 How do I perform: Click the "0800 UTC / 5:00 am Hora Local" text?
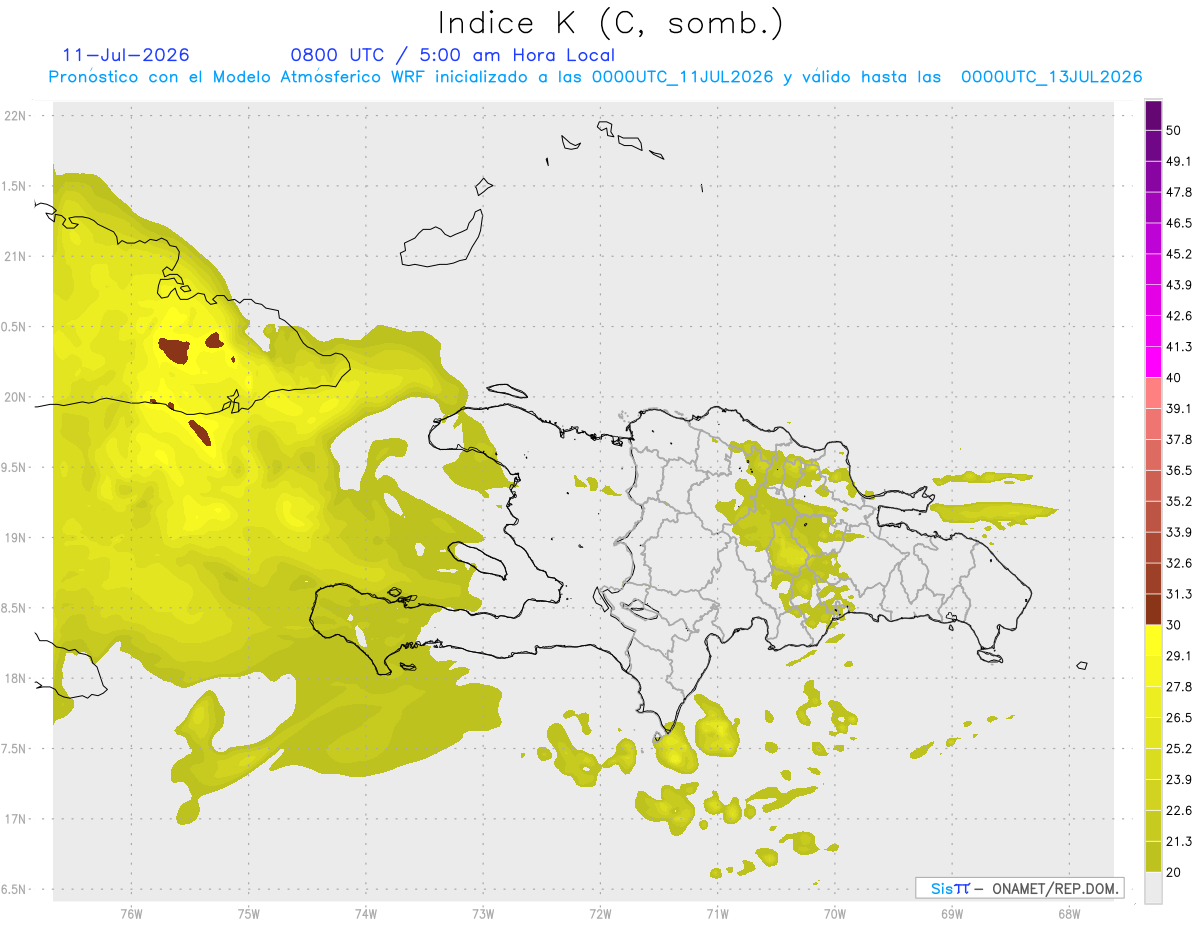(x=452, y=55)
